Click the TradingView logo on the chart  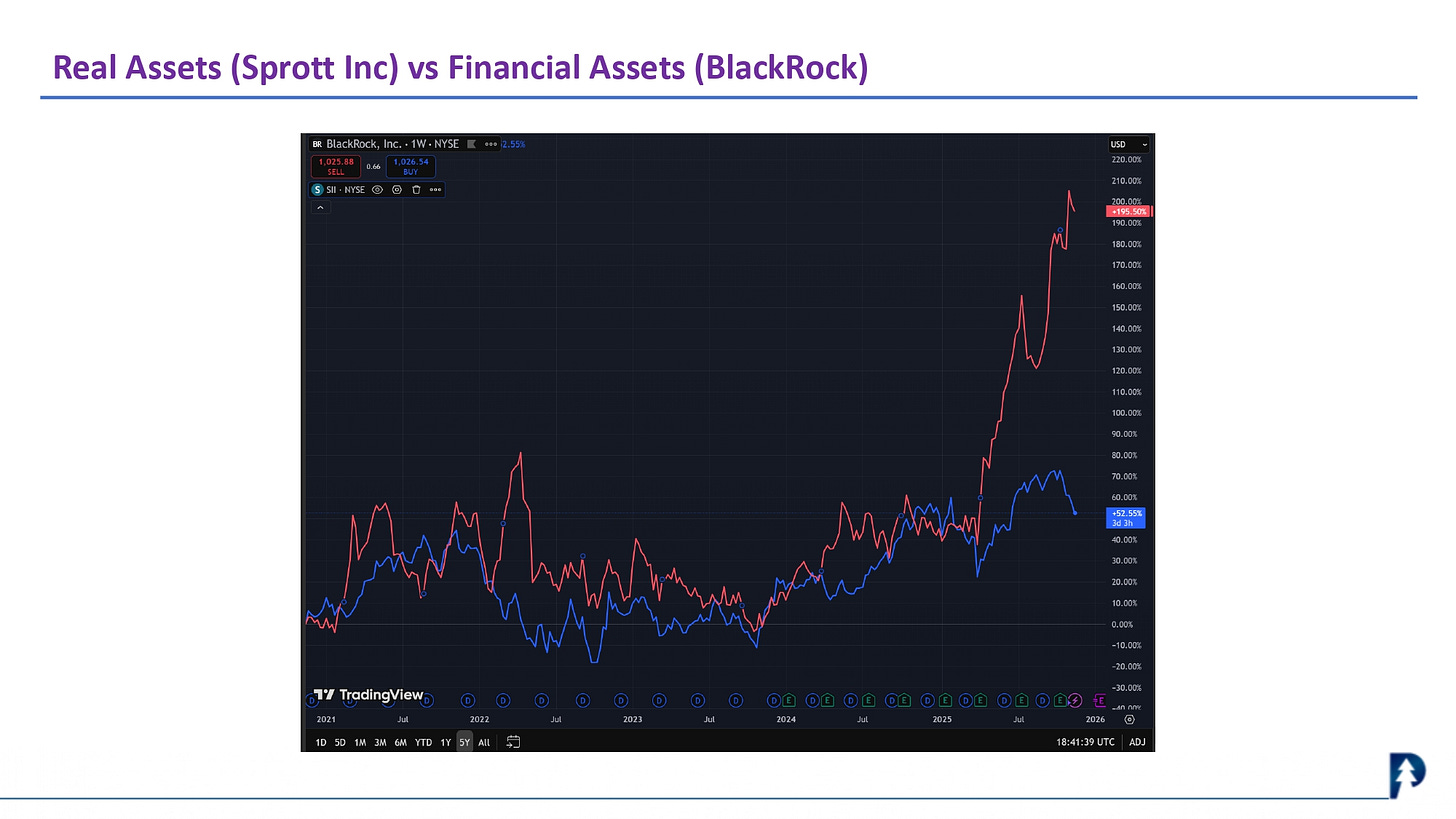coord(368,695)
